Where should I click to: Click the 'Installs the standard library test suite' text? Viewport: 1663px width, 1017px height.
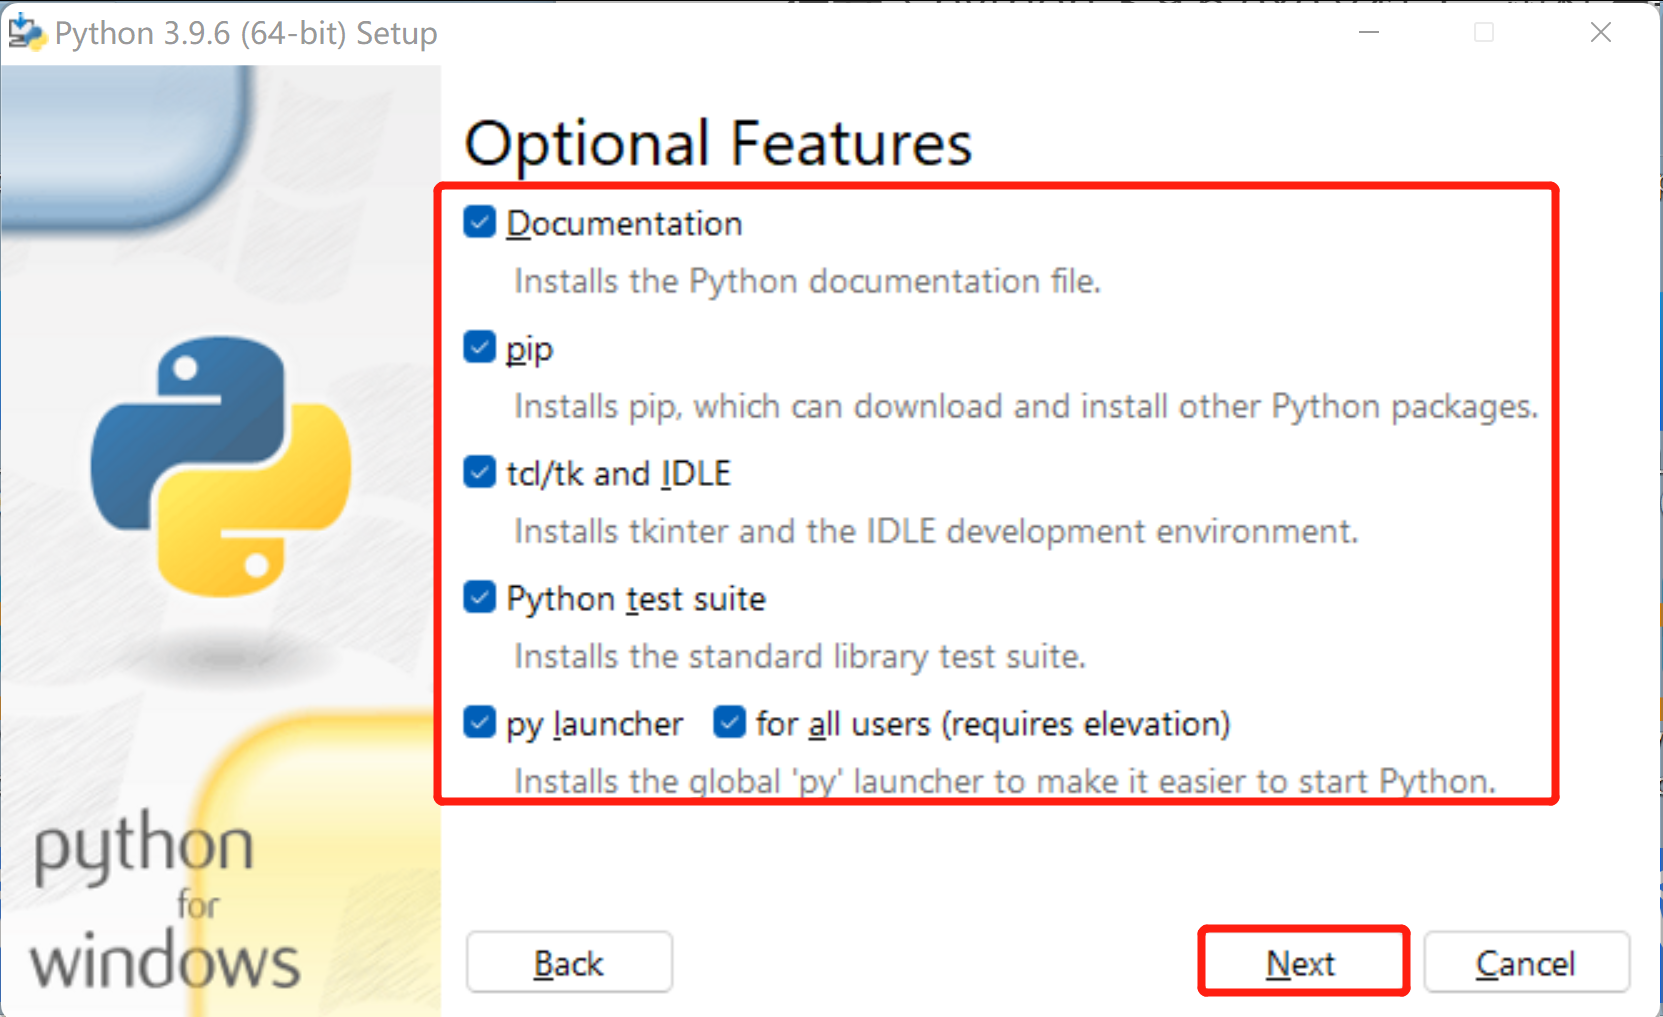pyautogui.click(x=799, y=657)
